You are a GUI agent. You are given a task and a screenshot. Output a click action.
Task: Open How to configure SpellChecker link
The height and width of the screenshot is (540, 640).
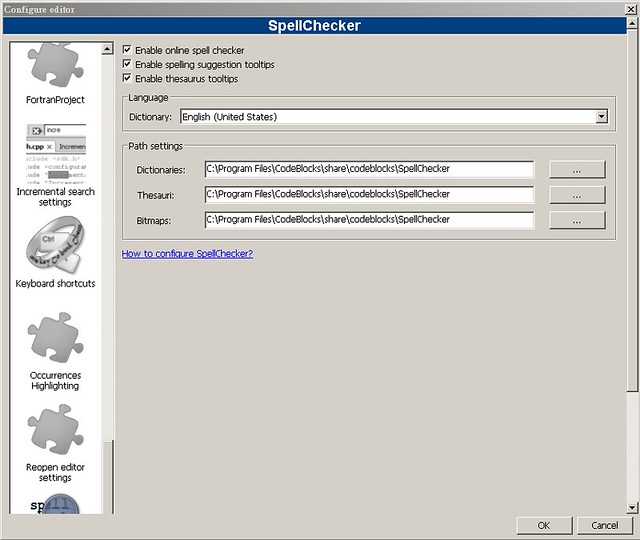pos(187,253)
